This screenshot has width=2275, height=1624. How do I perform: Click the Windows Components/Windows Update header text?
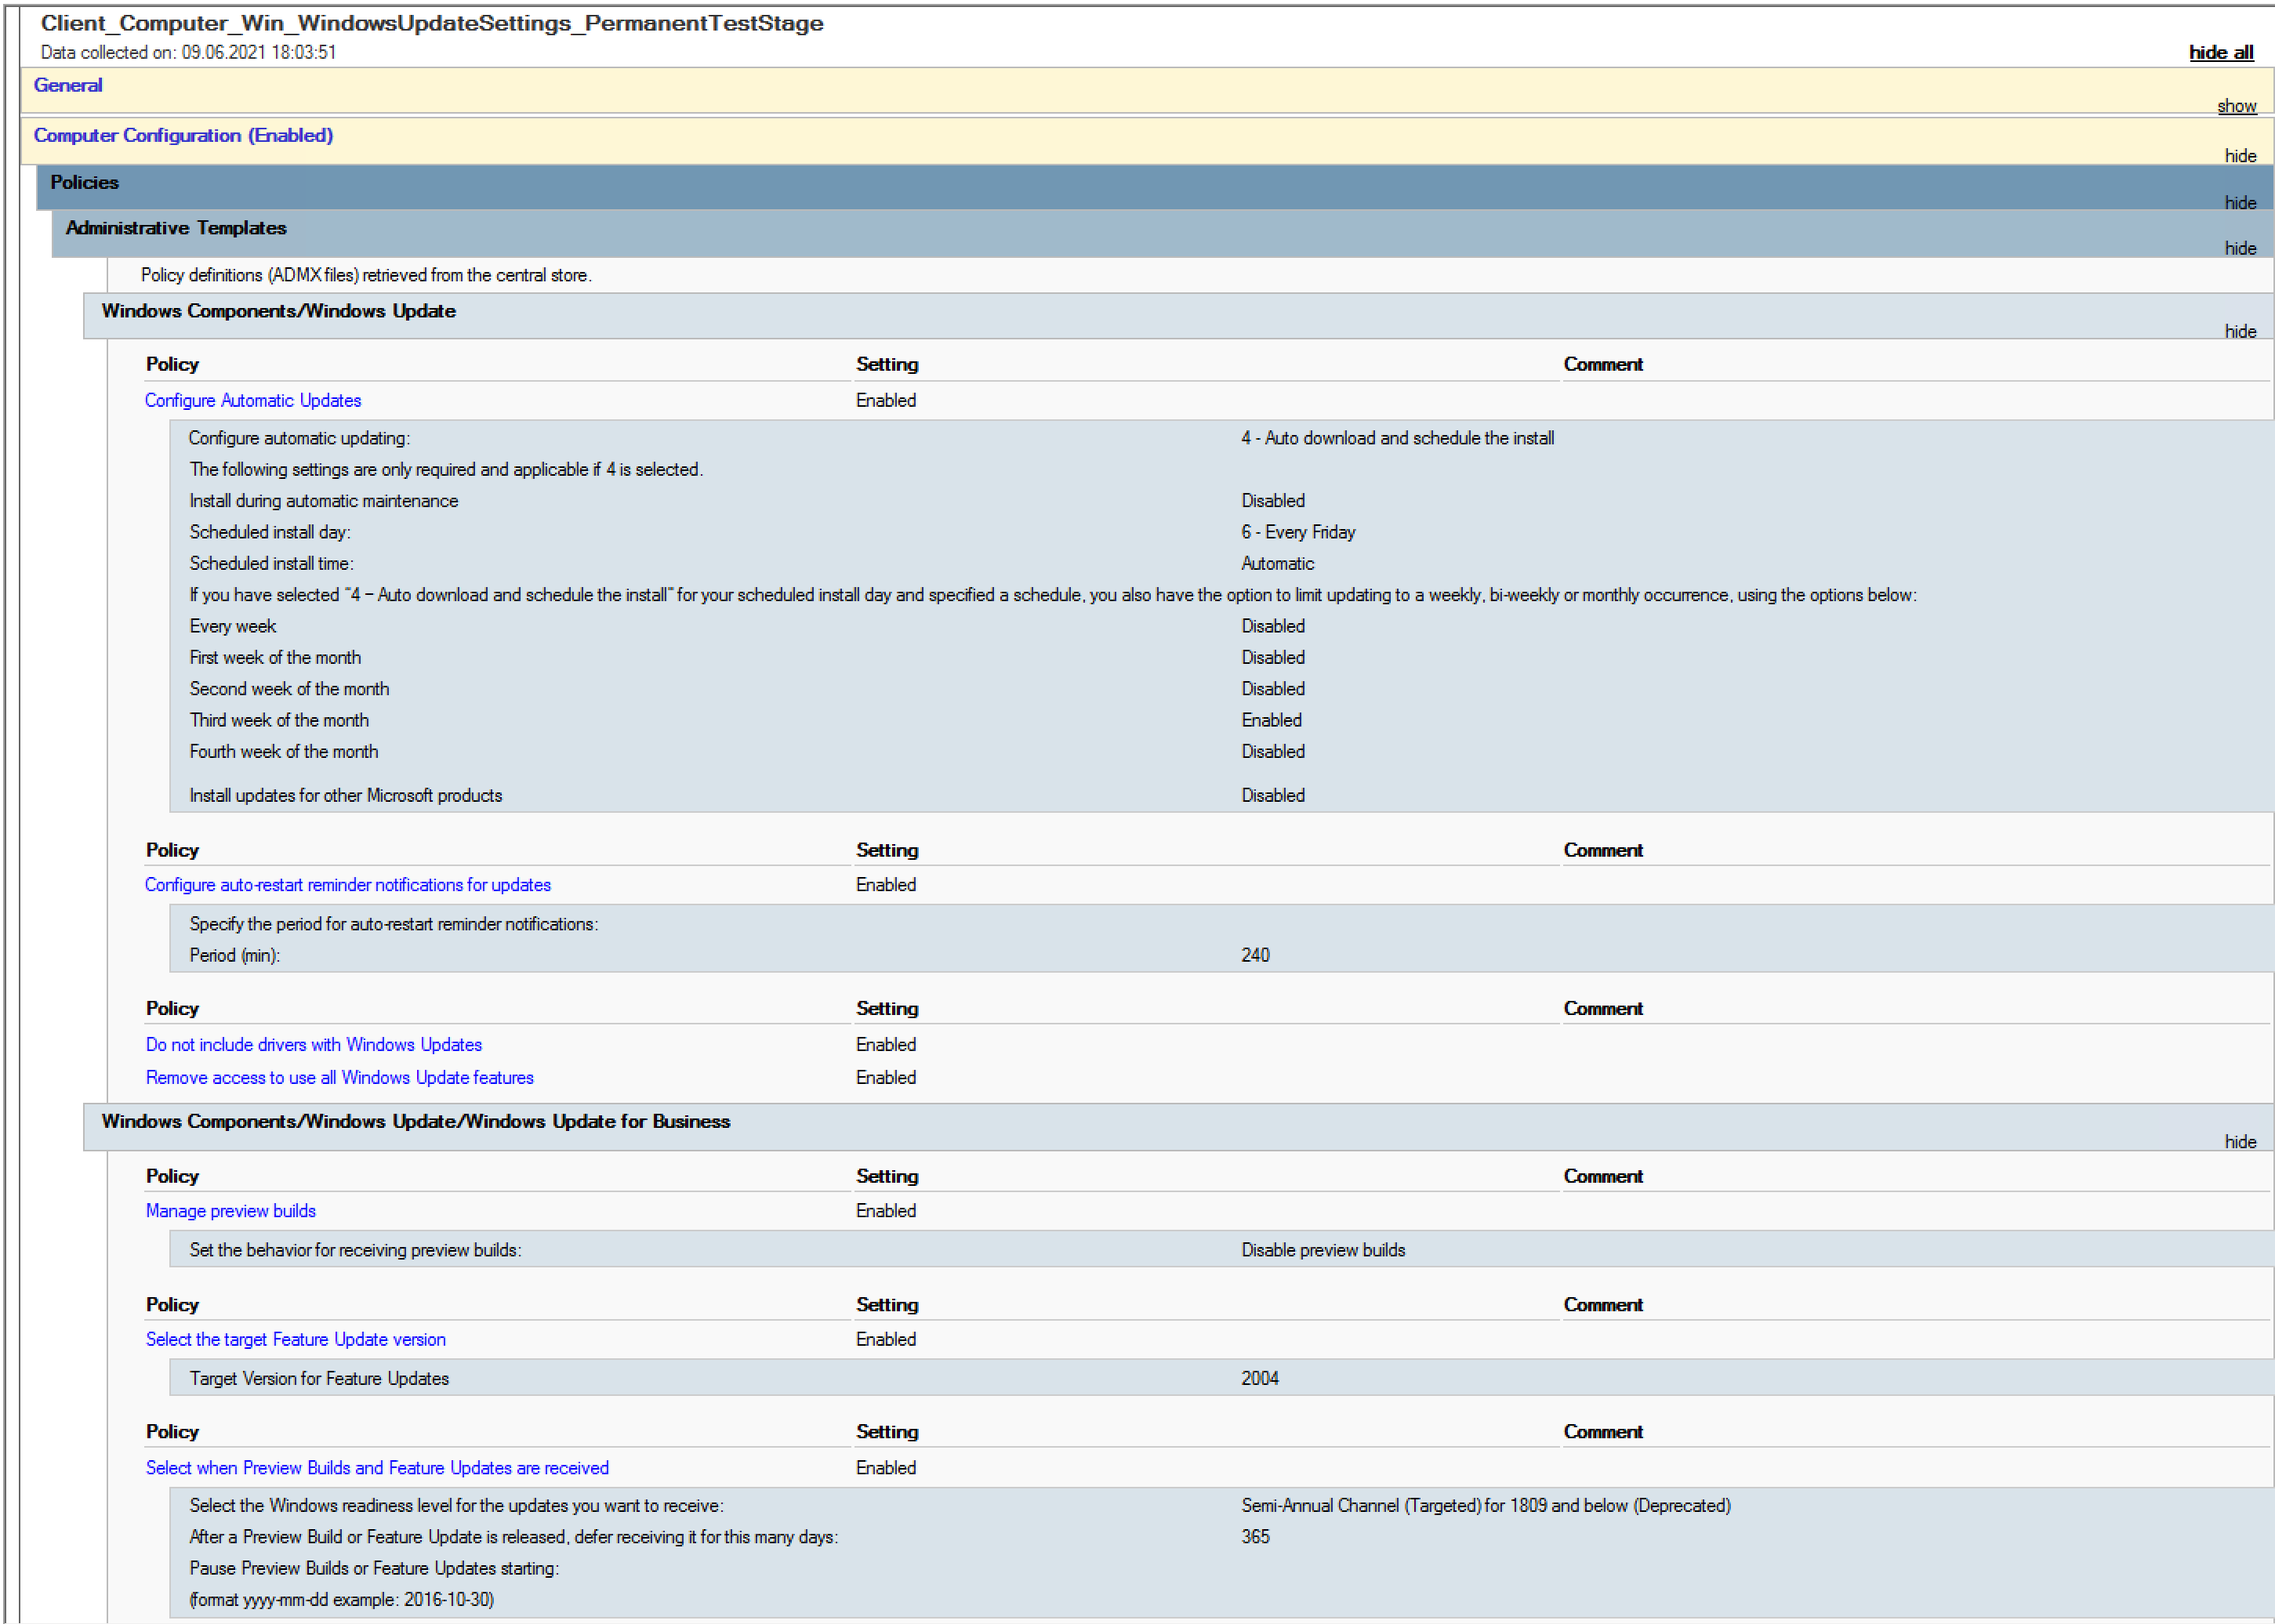279,311
